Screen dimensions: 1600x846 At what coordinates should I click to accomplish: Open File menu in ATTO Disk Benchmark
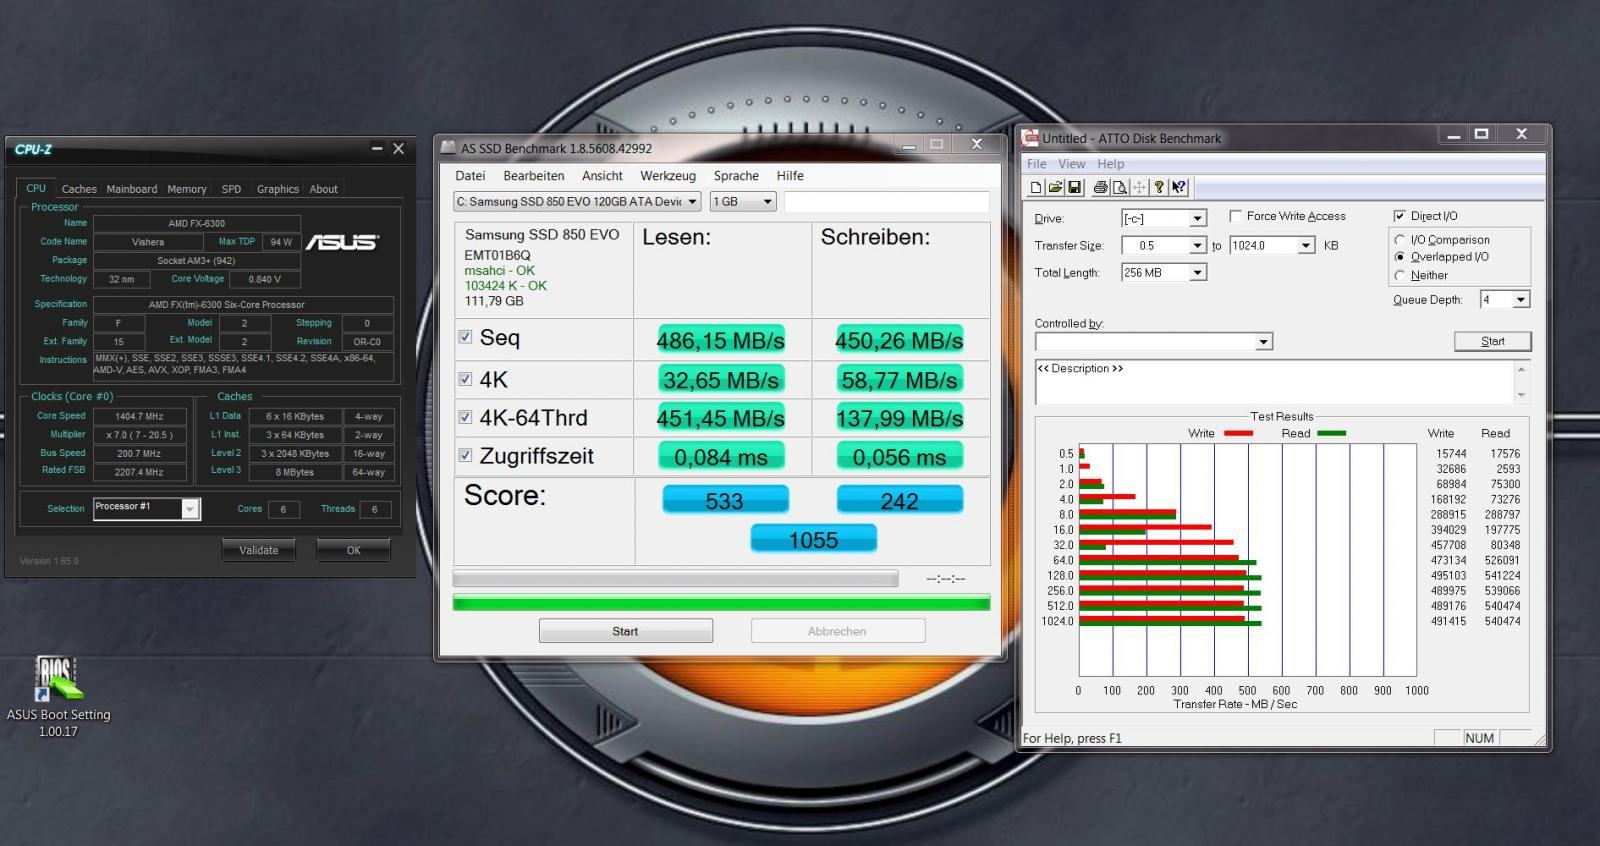tap(1037, 164)
